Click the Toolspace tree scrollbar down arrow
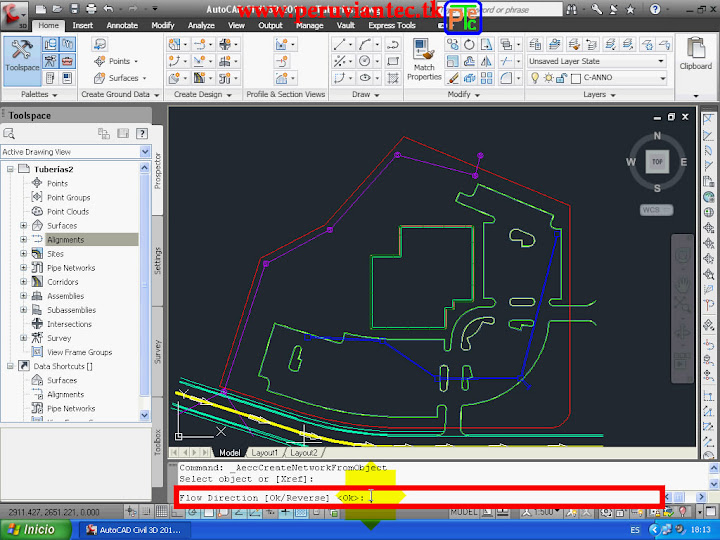 point(144,415)
